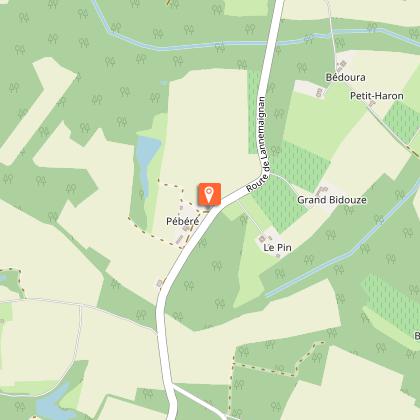Click the vineyard patch below Petit-Haron
This screenshot has height=420, width=420.
(x=402, y=122)
